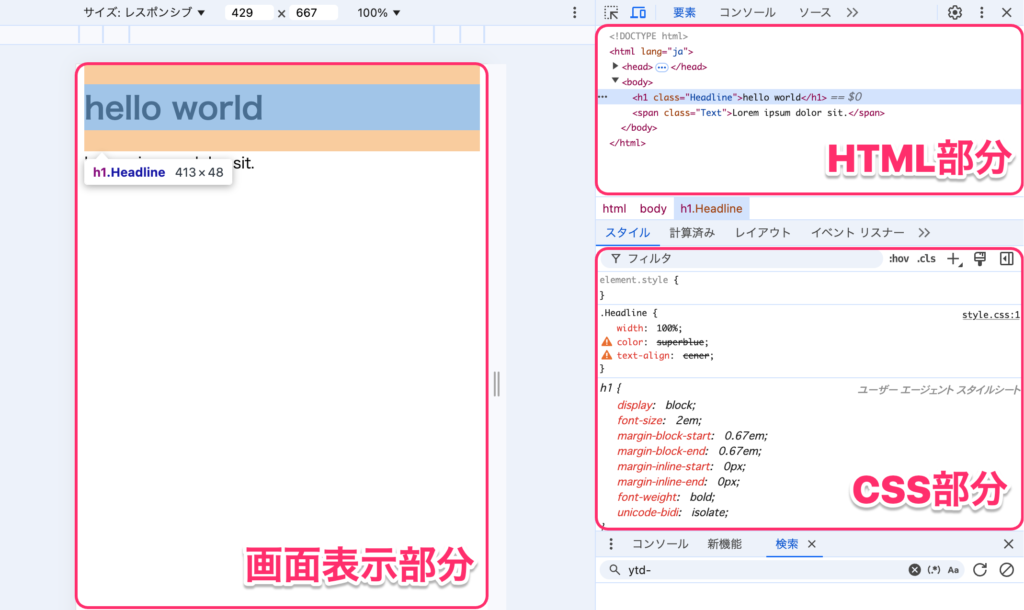Clear search results with the circle-slash icon
The height and width of the screenshot is (610, 1024).
[1006, 569]
